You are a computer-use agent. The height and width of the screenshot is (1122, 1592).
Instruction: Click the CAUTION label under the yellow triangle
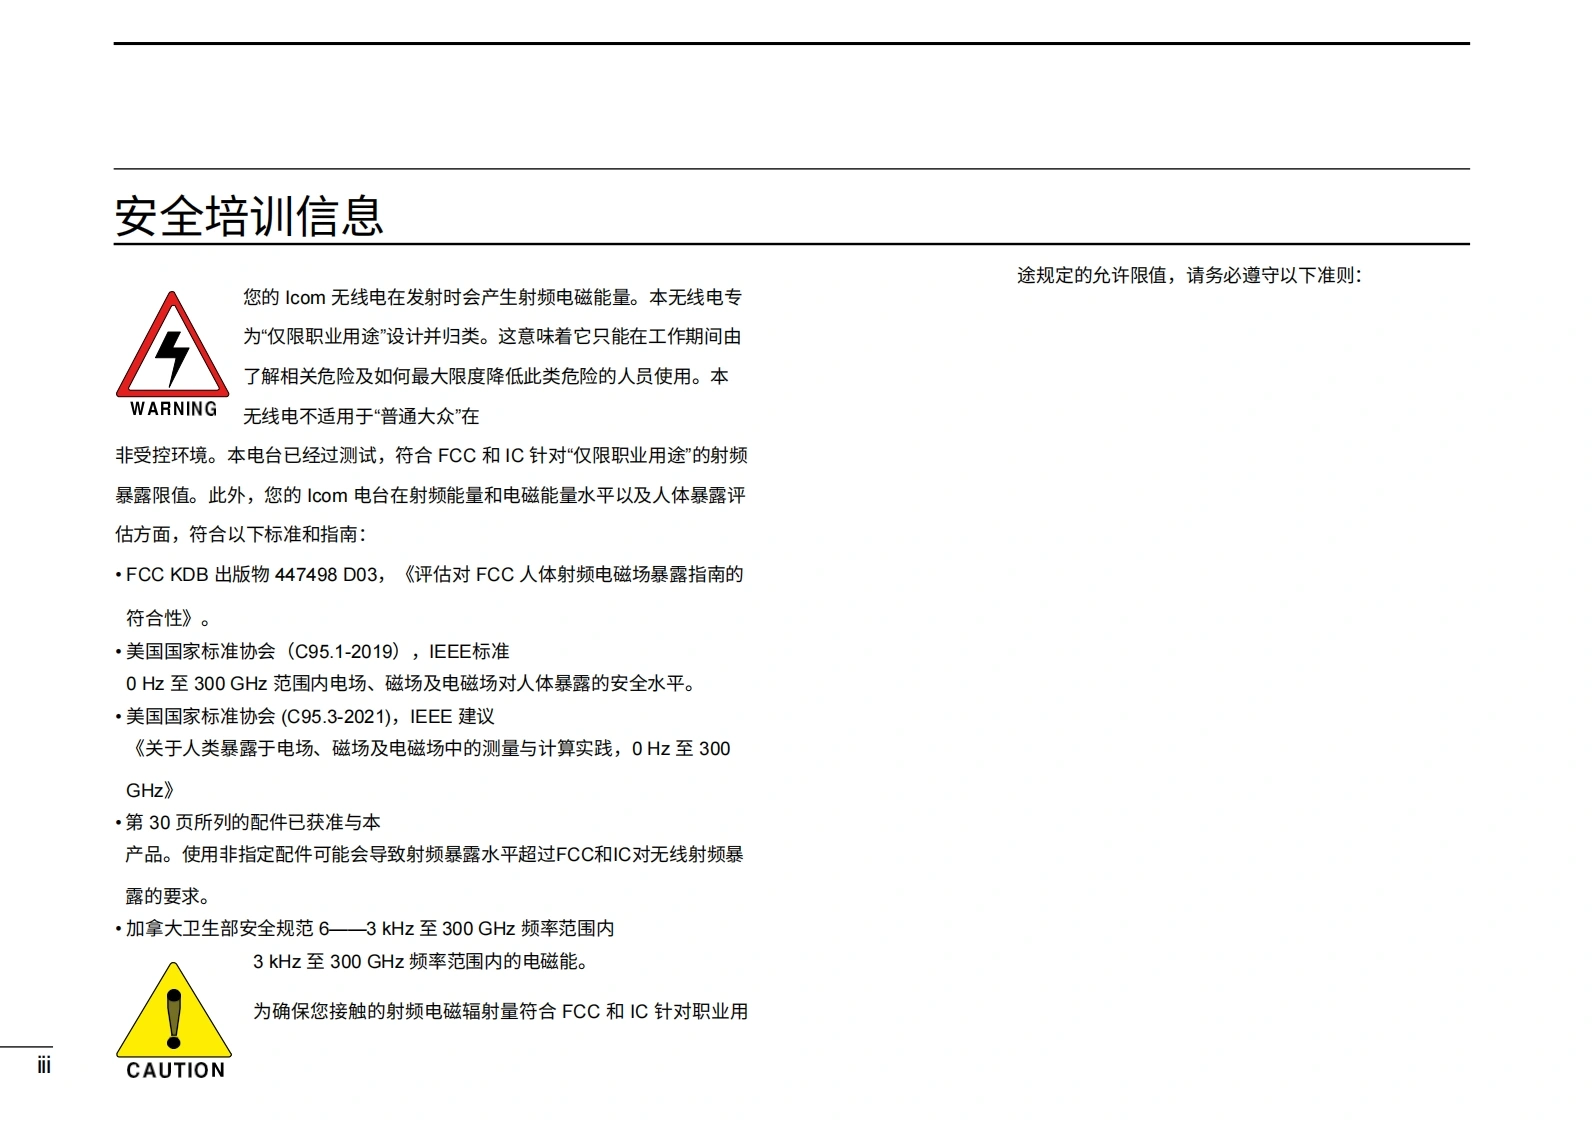[176, 1070]
